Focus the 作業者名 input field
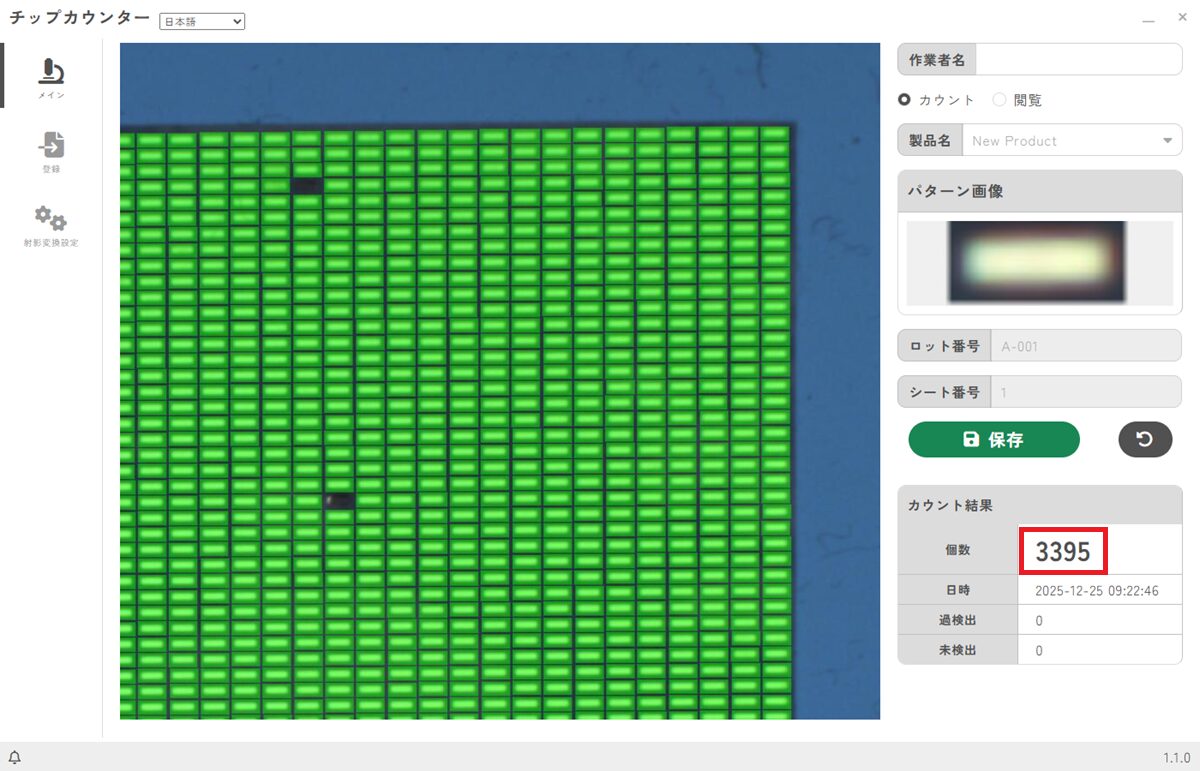This screenshot has height=771, width=1200. point(1078,60)
